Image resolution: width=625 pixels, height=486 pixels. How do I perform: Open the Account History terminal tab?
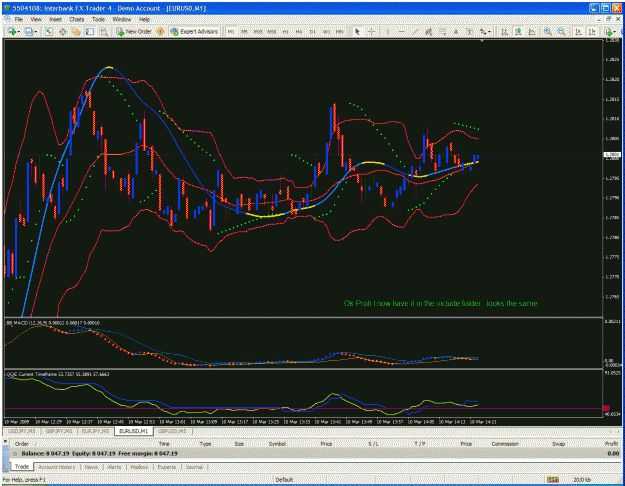click(x=57, y=467)
